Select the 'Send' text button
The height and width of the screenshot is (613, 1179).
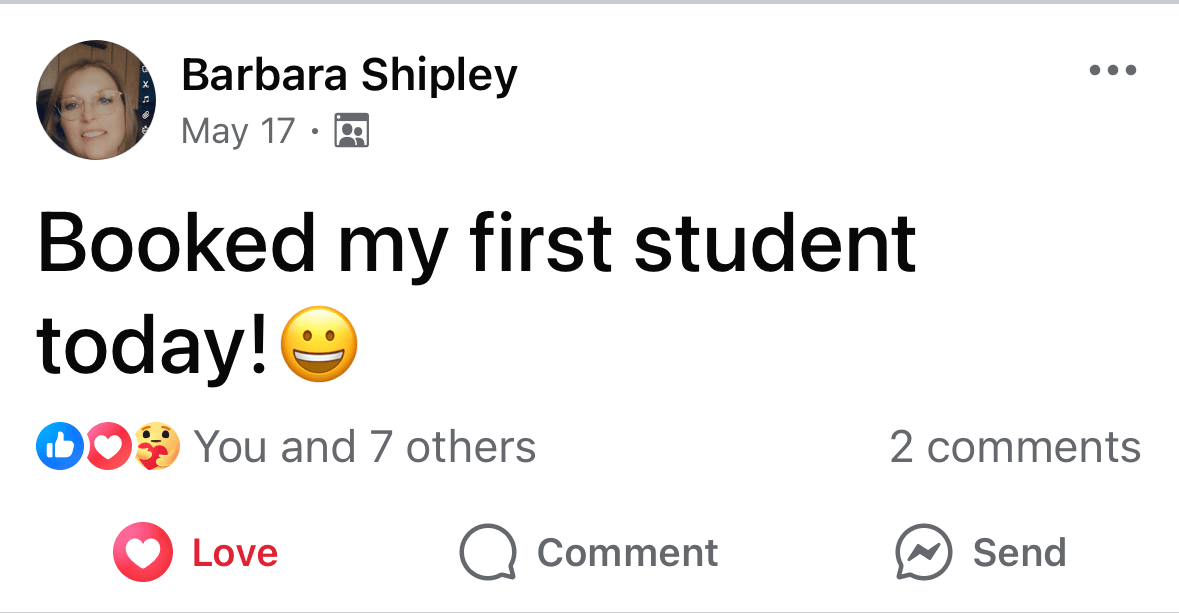(x=1020, y=553)
